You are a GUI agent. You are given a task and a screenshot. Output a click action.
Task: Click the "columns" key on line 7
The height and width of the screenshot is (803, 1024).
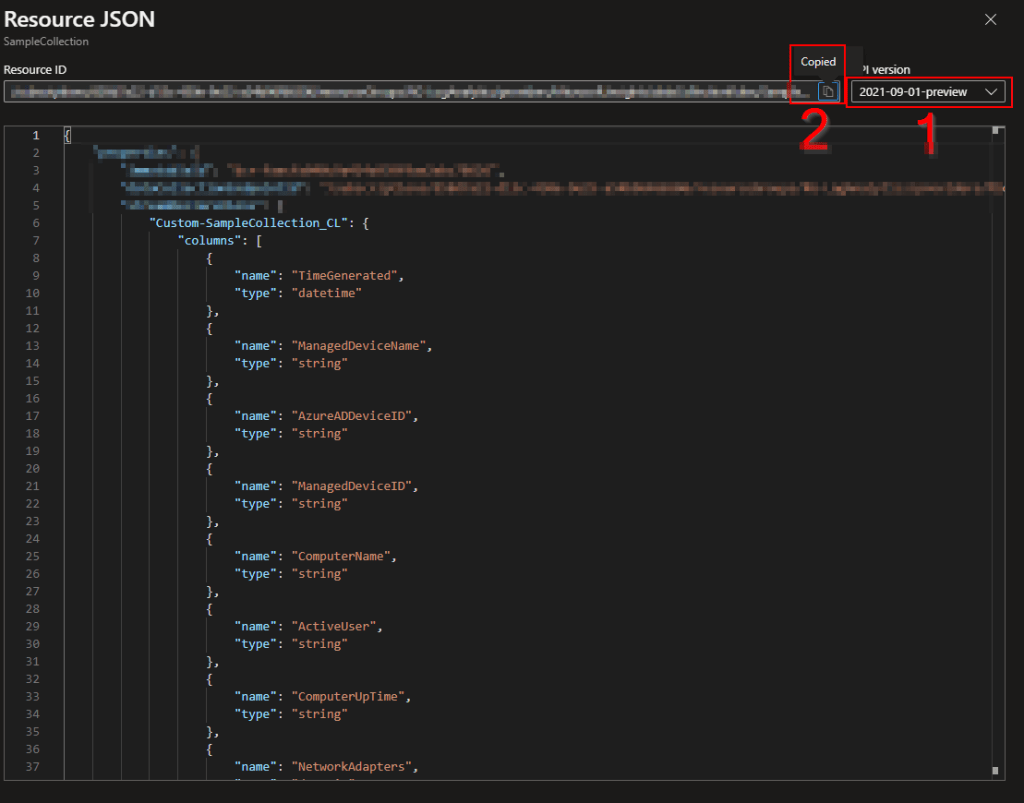(210, 241)
